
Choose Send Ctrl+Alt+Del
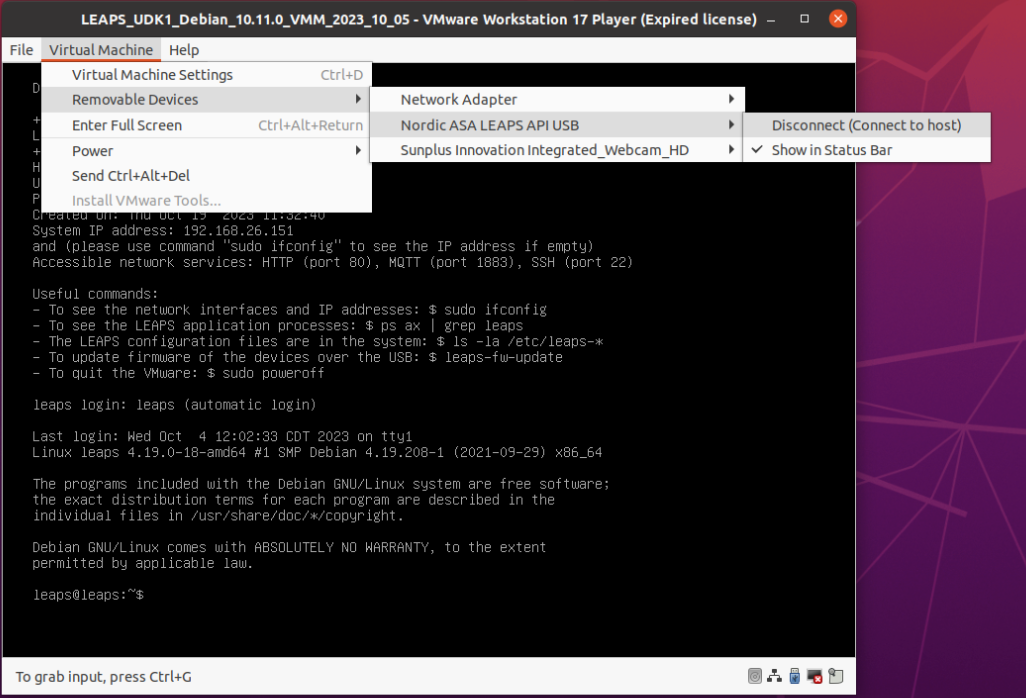[207, 175]
